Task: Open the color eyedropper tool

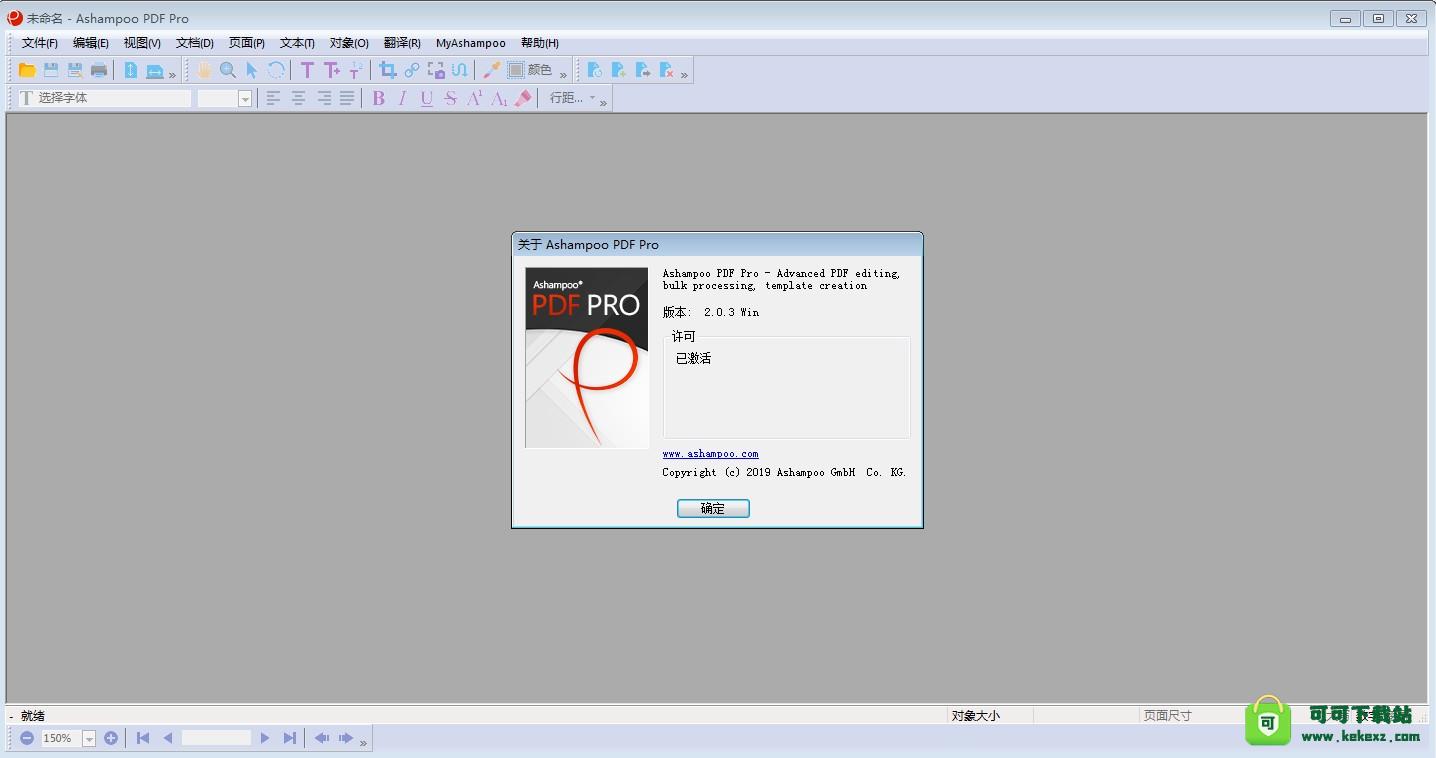Action: (x=491, y=70)
